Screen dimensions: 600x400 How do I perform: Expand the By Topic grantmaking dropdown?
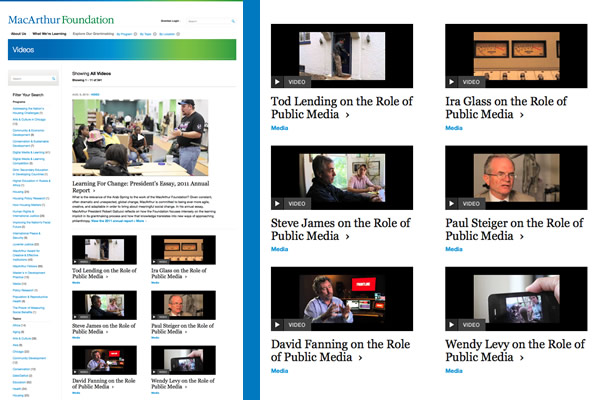(x=146, y=34)
